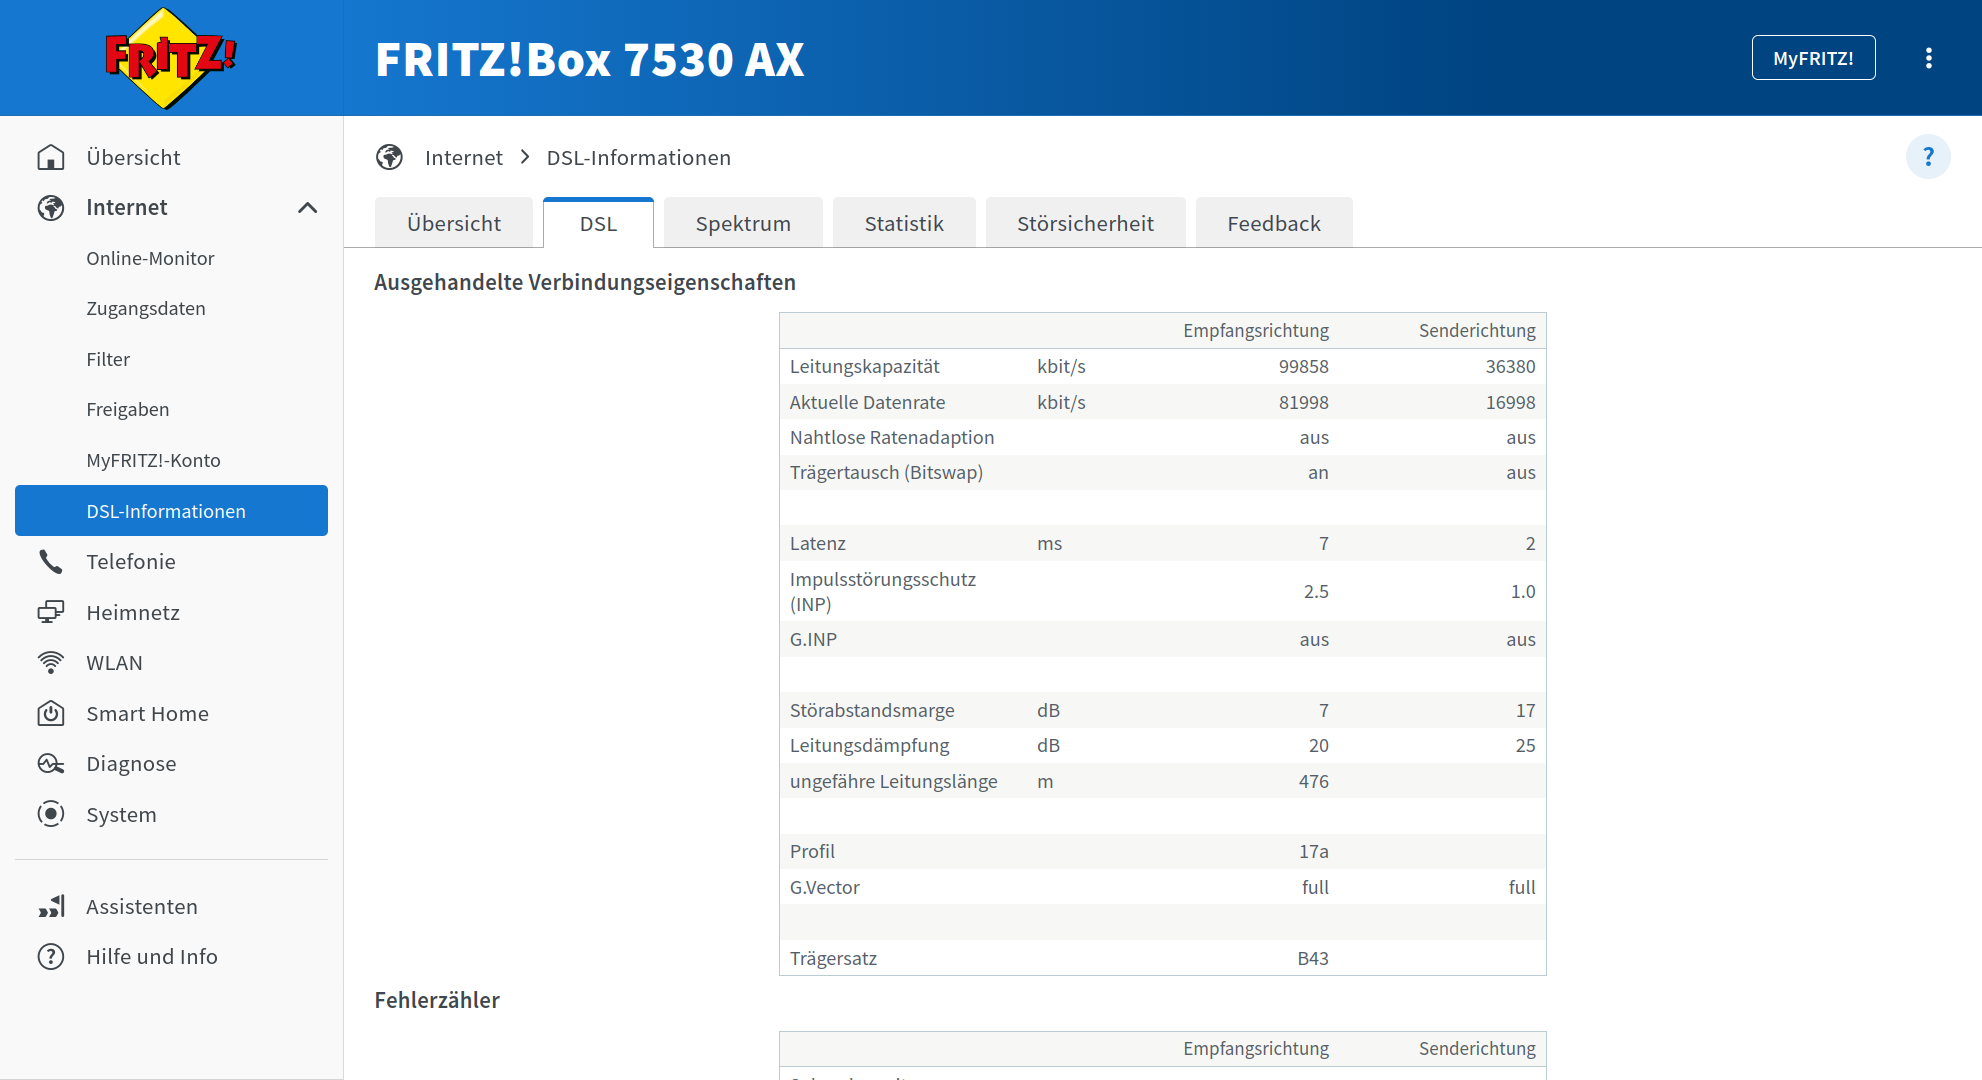Open Hilfe und Info entry

(152, 957)
